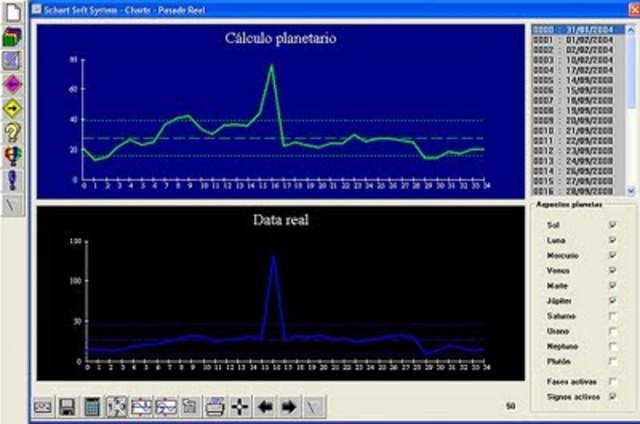This screenshot has width=640, height=424.
Task: Click the date list scroll up arrow
Action: pyautogui.click(x=631, y=30)
